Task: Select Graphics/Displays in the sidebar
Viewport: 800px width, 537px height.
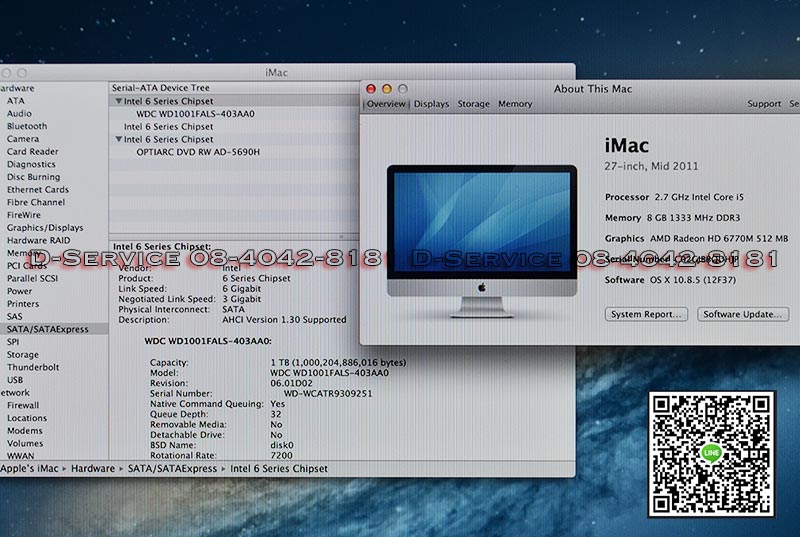Action: (45, 228)
